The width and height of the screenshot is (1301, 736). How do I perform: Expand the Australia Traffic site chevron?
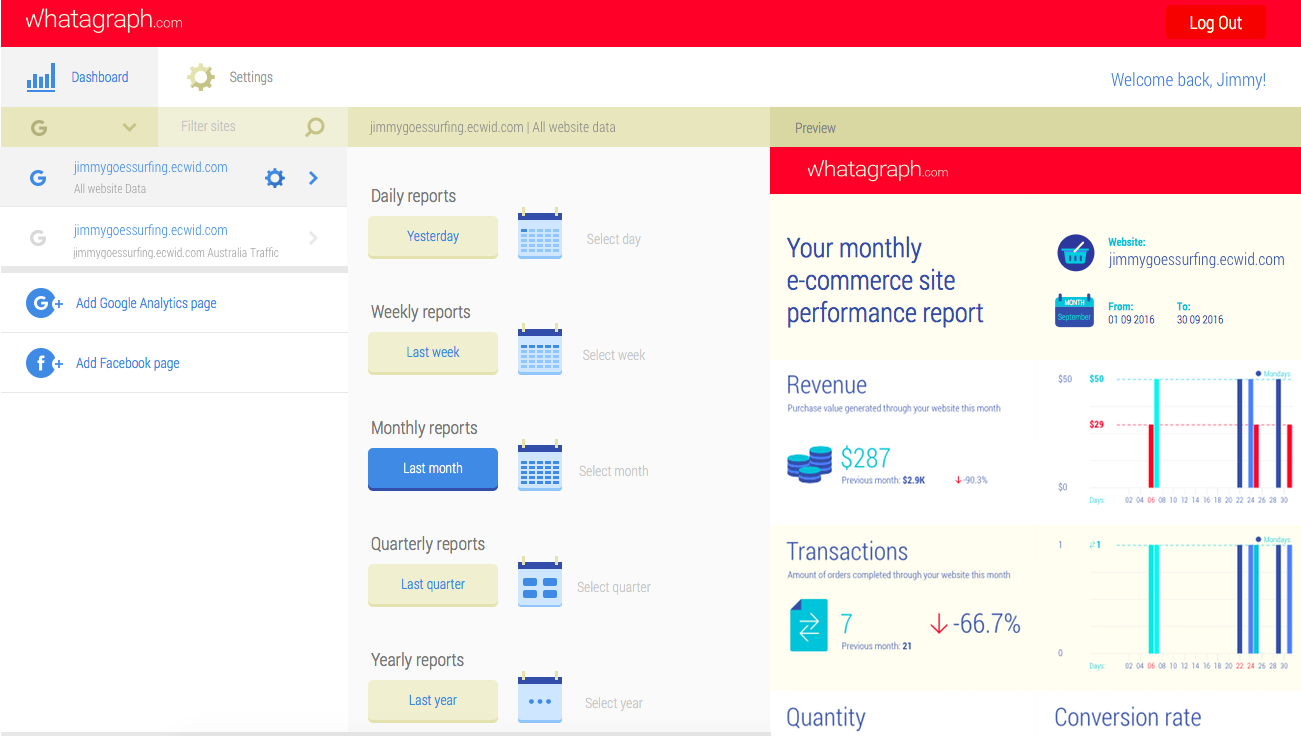[x=313, y=238]
